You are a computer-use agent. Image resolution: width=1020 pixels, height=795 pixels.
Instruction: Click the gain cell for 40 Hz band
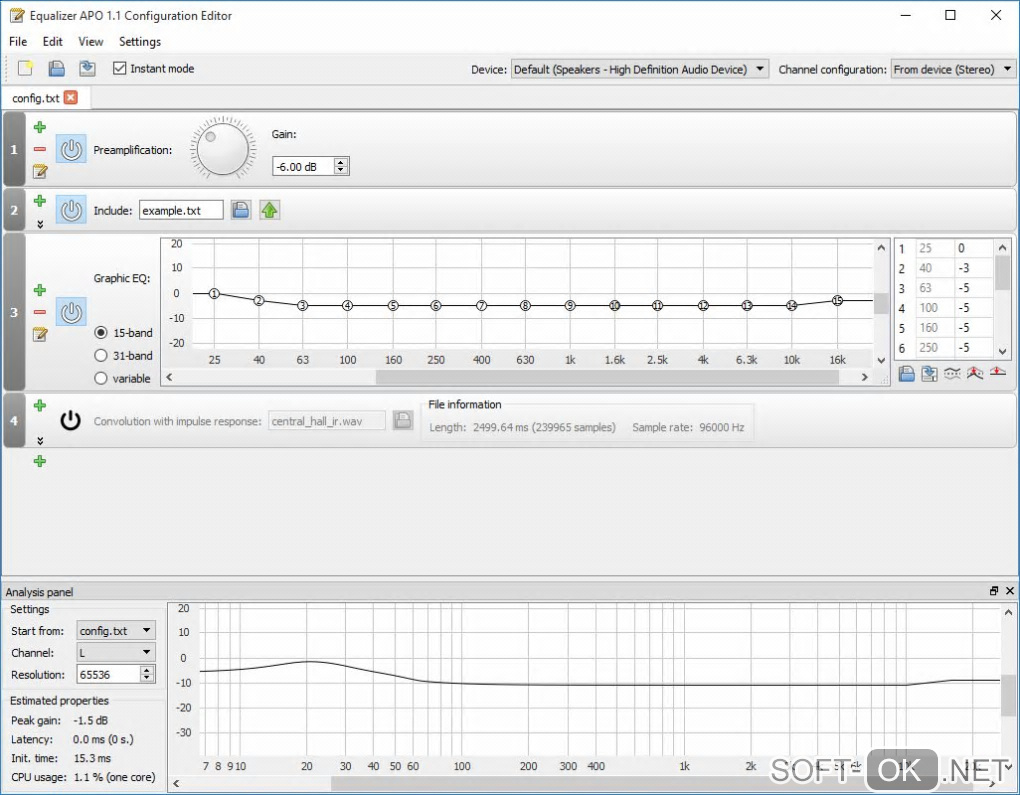point(973,268)
